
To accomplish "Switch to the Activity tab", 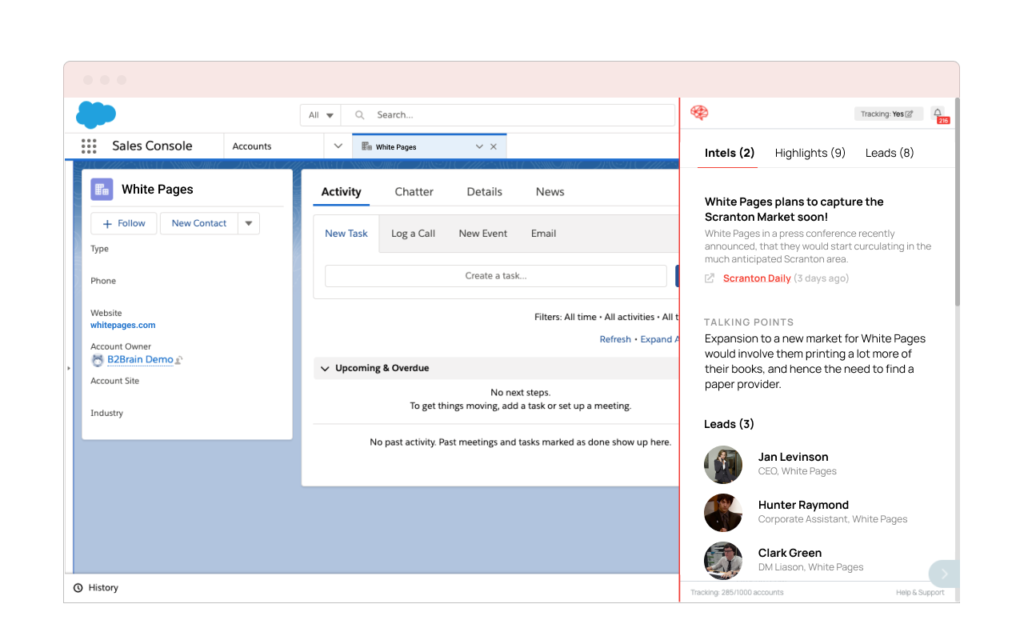I will (341, 192).
